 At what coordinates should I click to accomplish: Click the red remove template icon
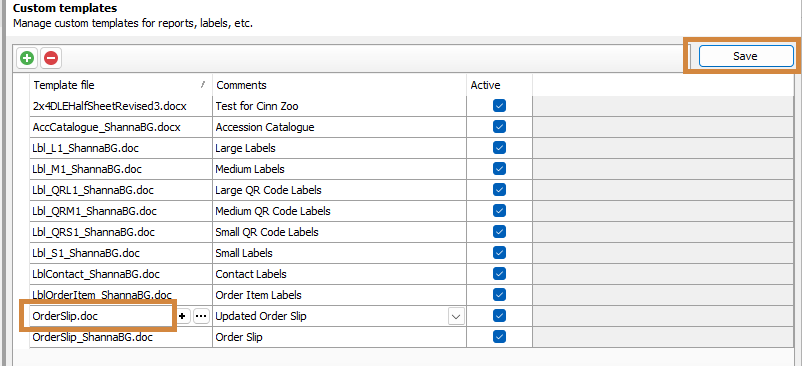click(x=51, y=58)
